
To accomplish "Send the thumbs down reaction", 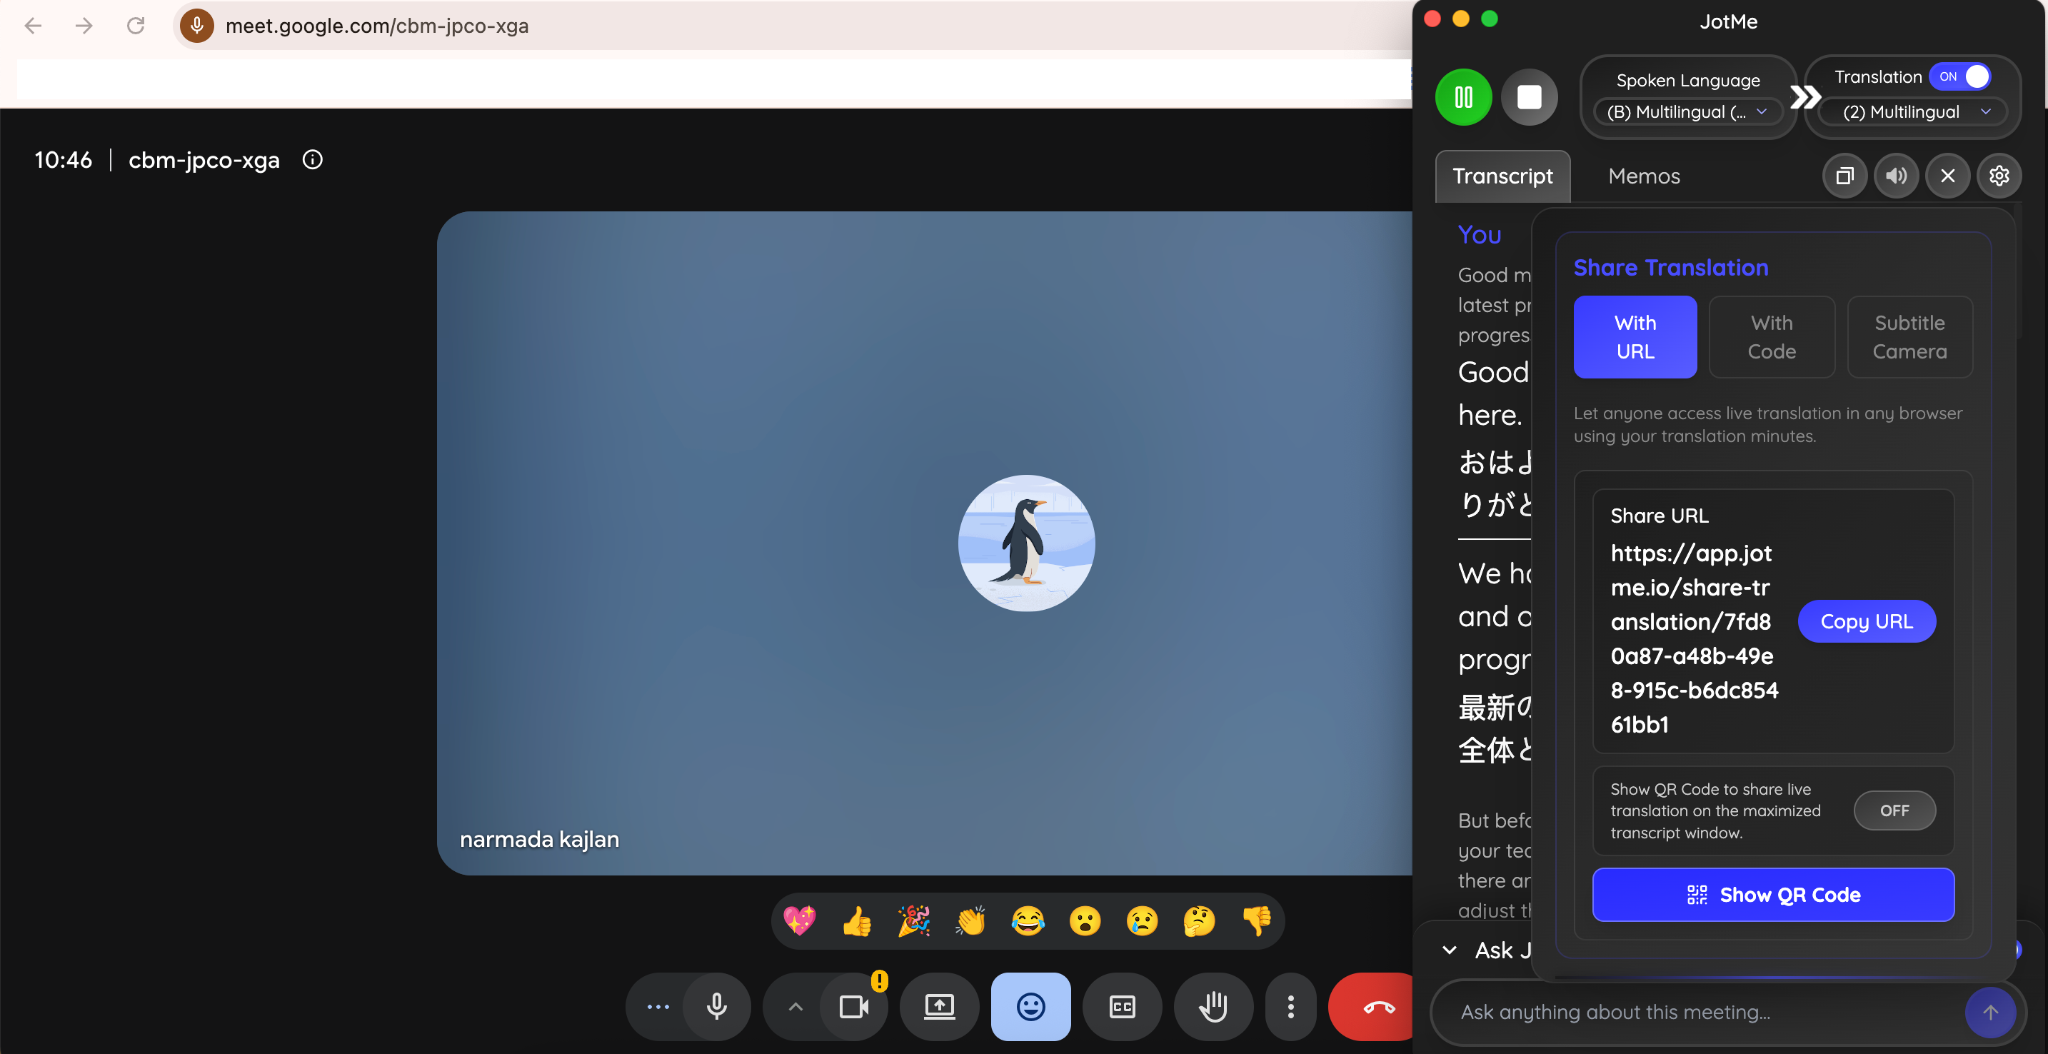I will pos(1256,920).
